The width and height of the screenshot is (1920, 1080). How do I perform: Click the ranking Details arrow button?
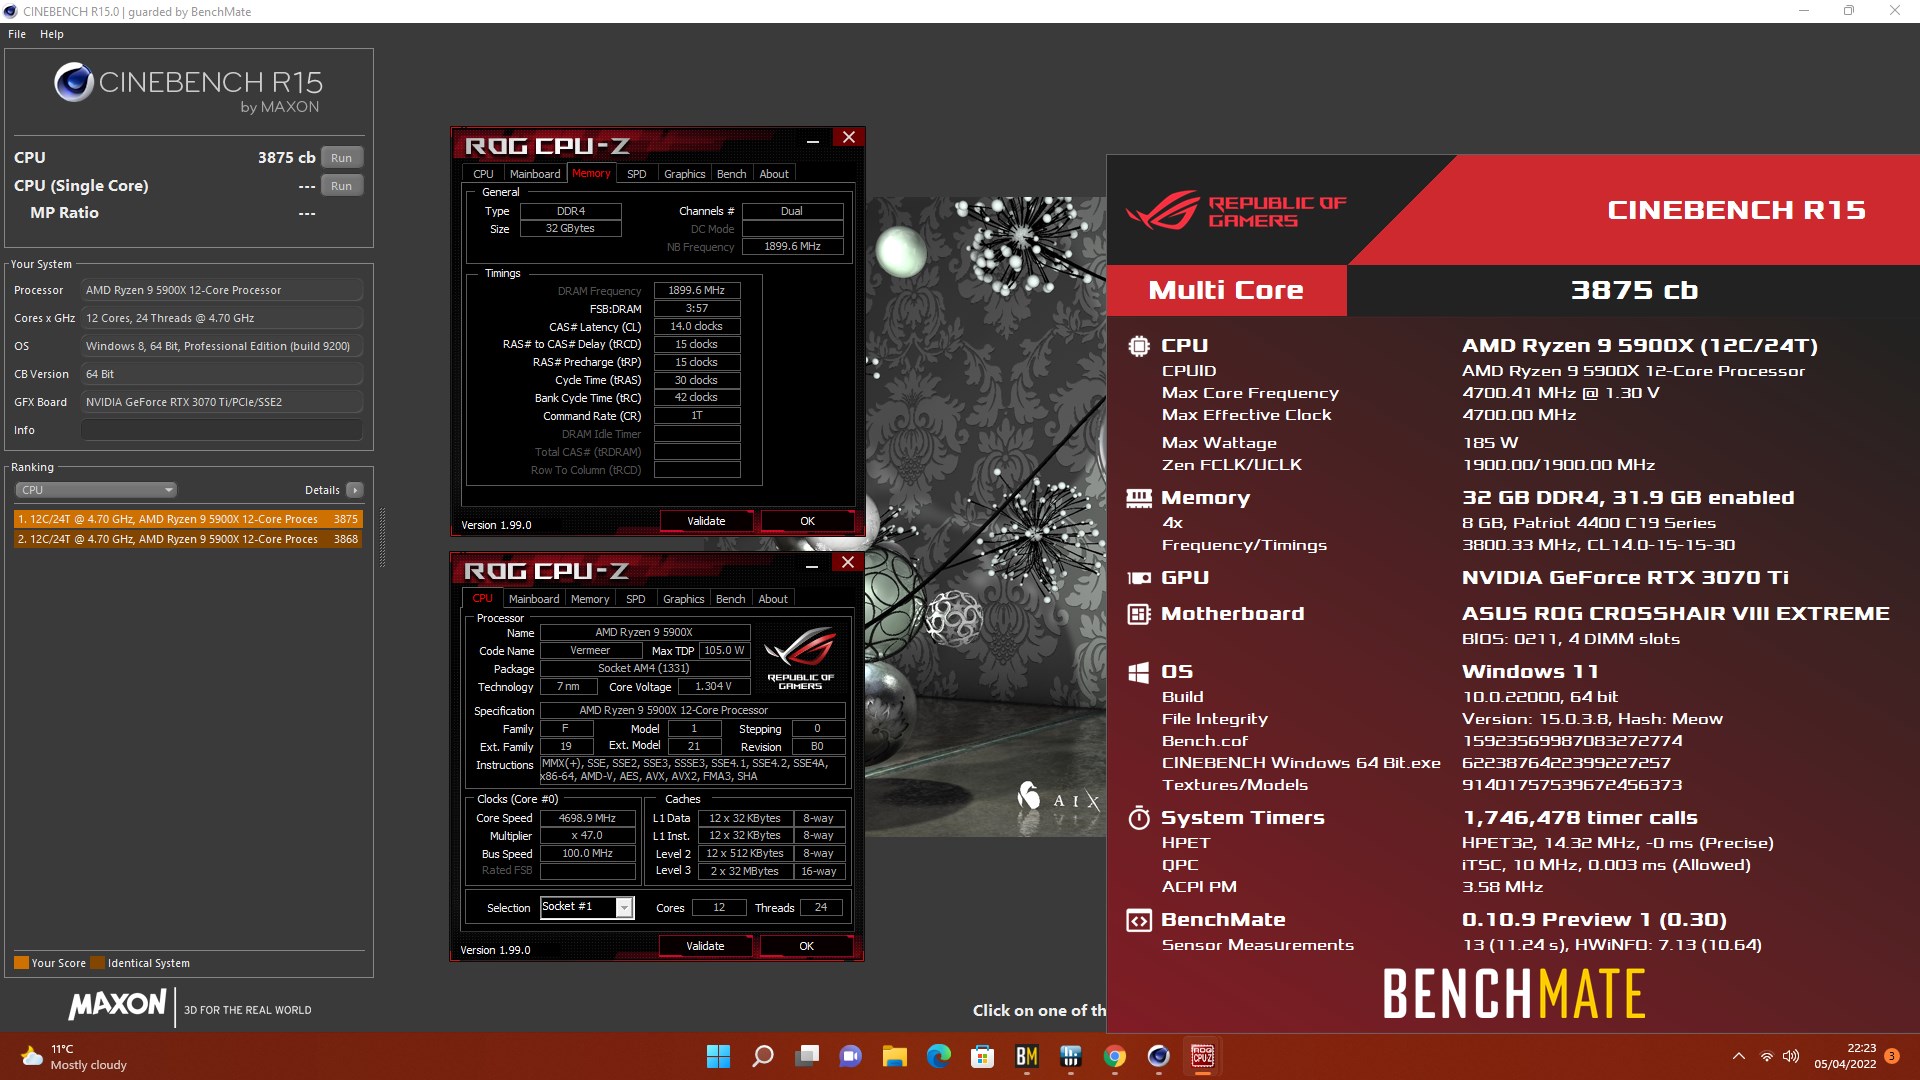(355, 490)
